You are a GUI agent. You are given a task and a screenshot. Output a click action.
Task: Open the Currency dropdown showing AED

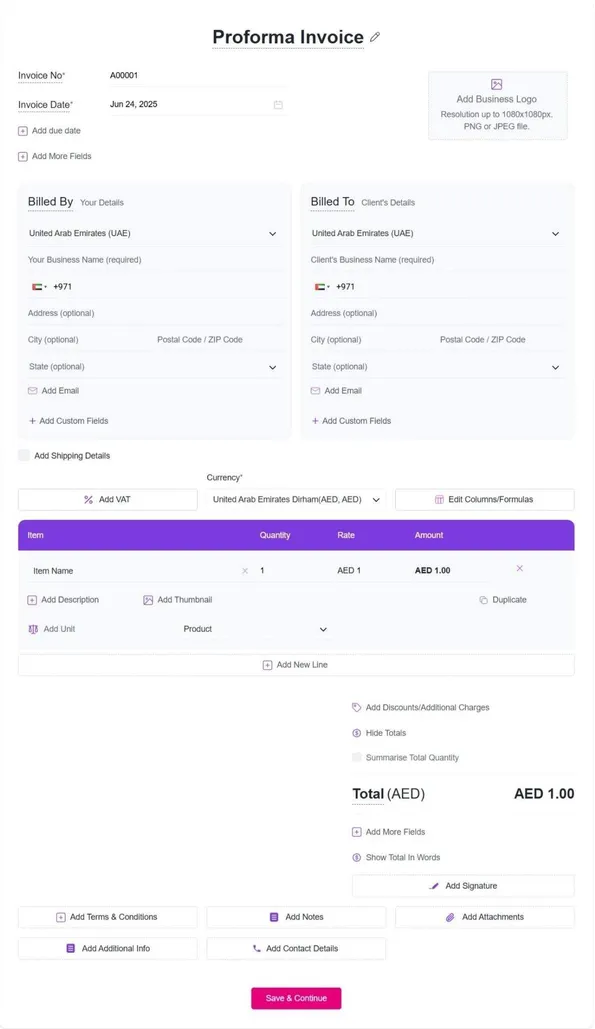pyautogui.click(x=296, y=499)
